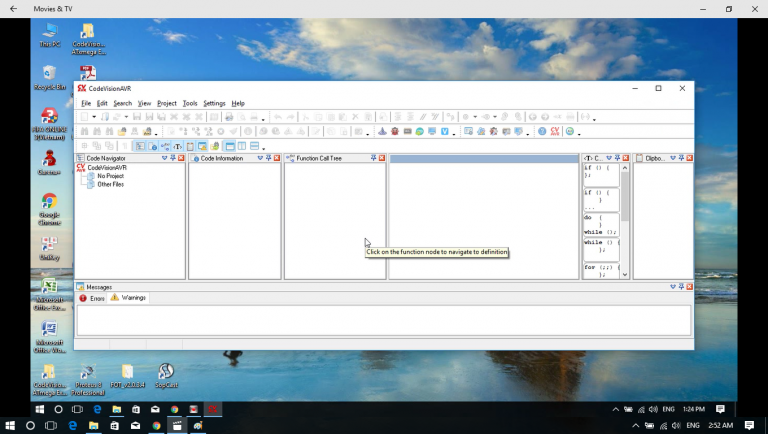
Task: Open the Code Navigator panel dropdown arrow
Action: [163, 158]
